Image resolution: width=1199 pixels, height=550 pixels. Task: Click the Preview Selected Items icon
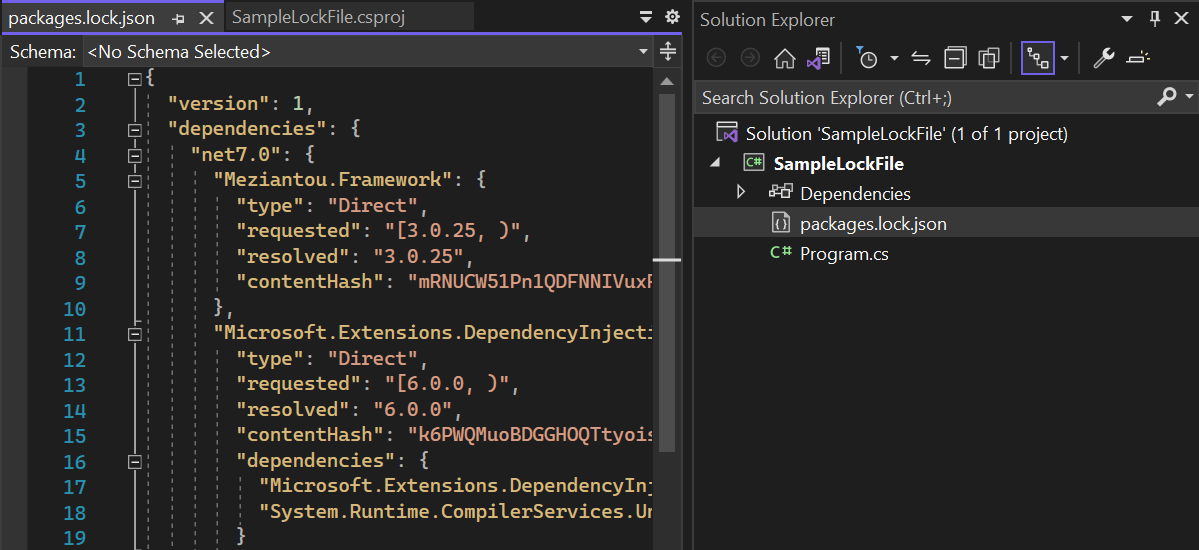coord(1138,59)
